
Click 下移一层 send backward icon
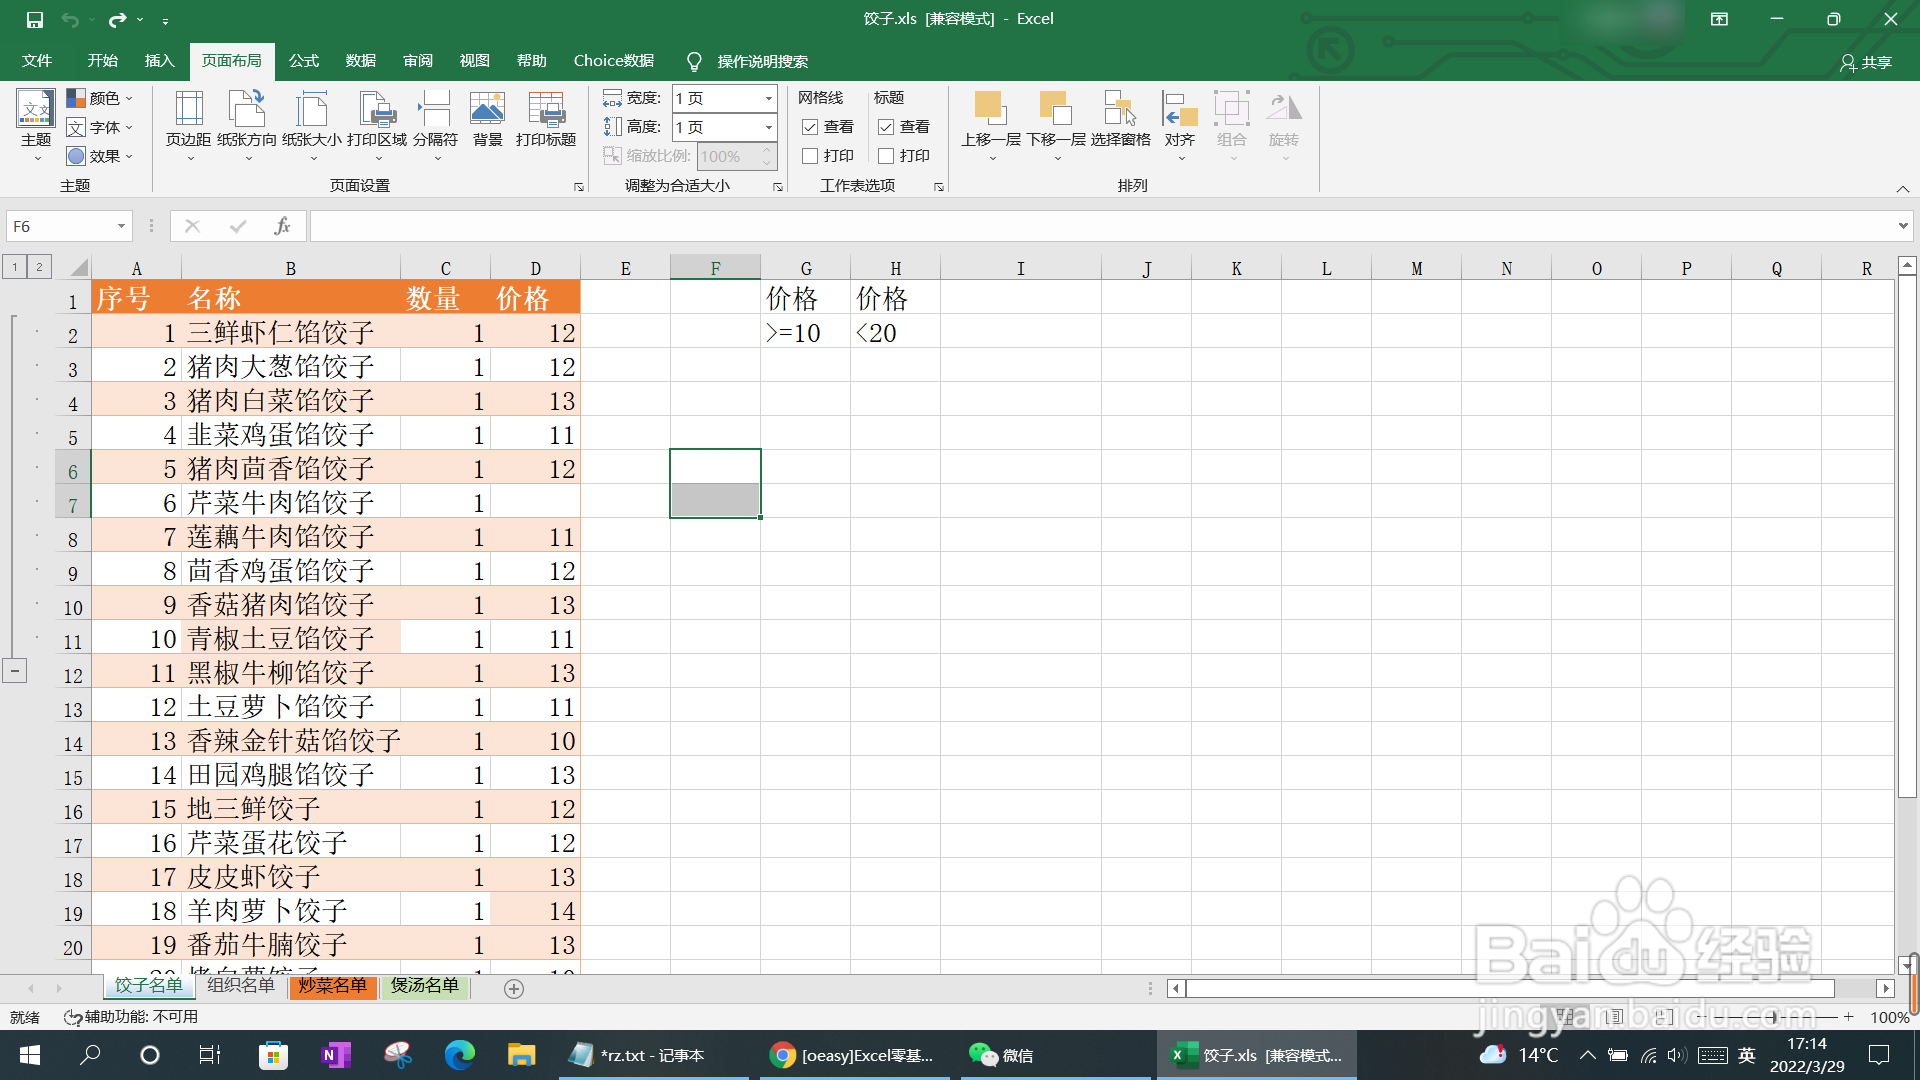pos(1055,108)
